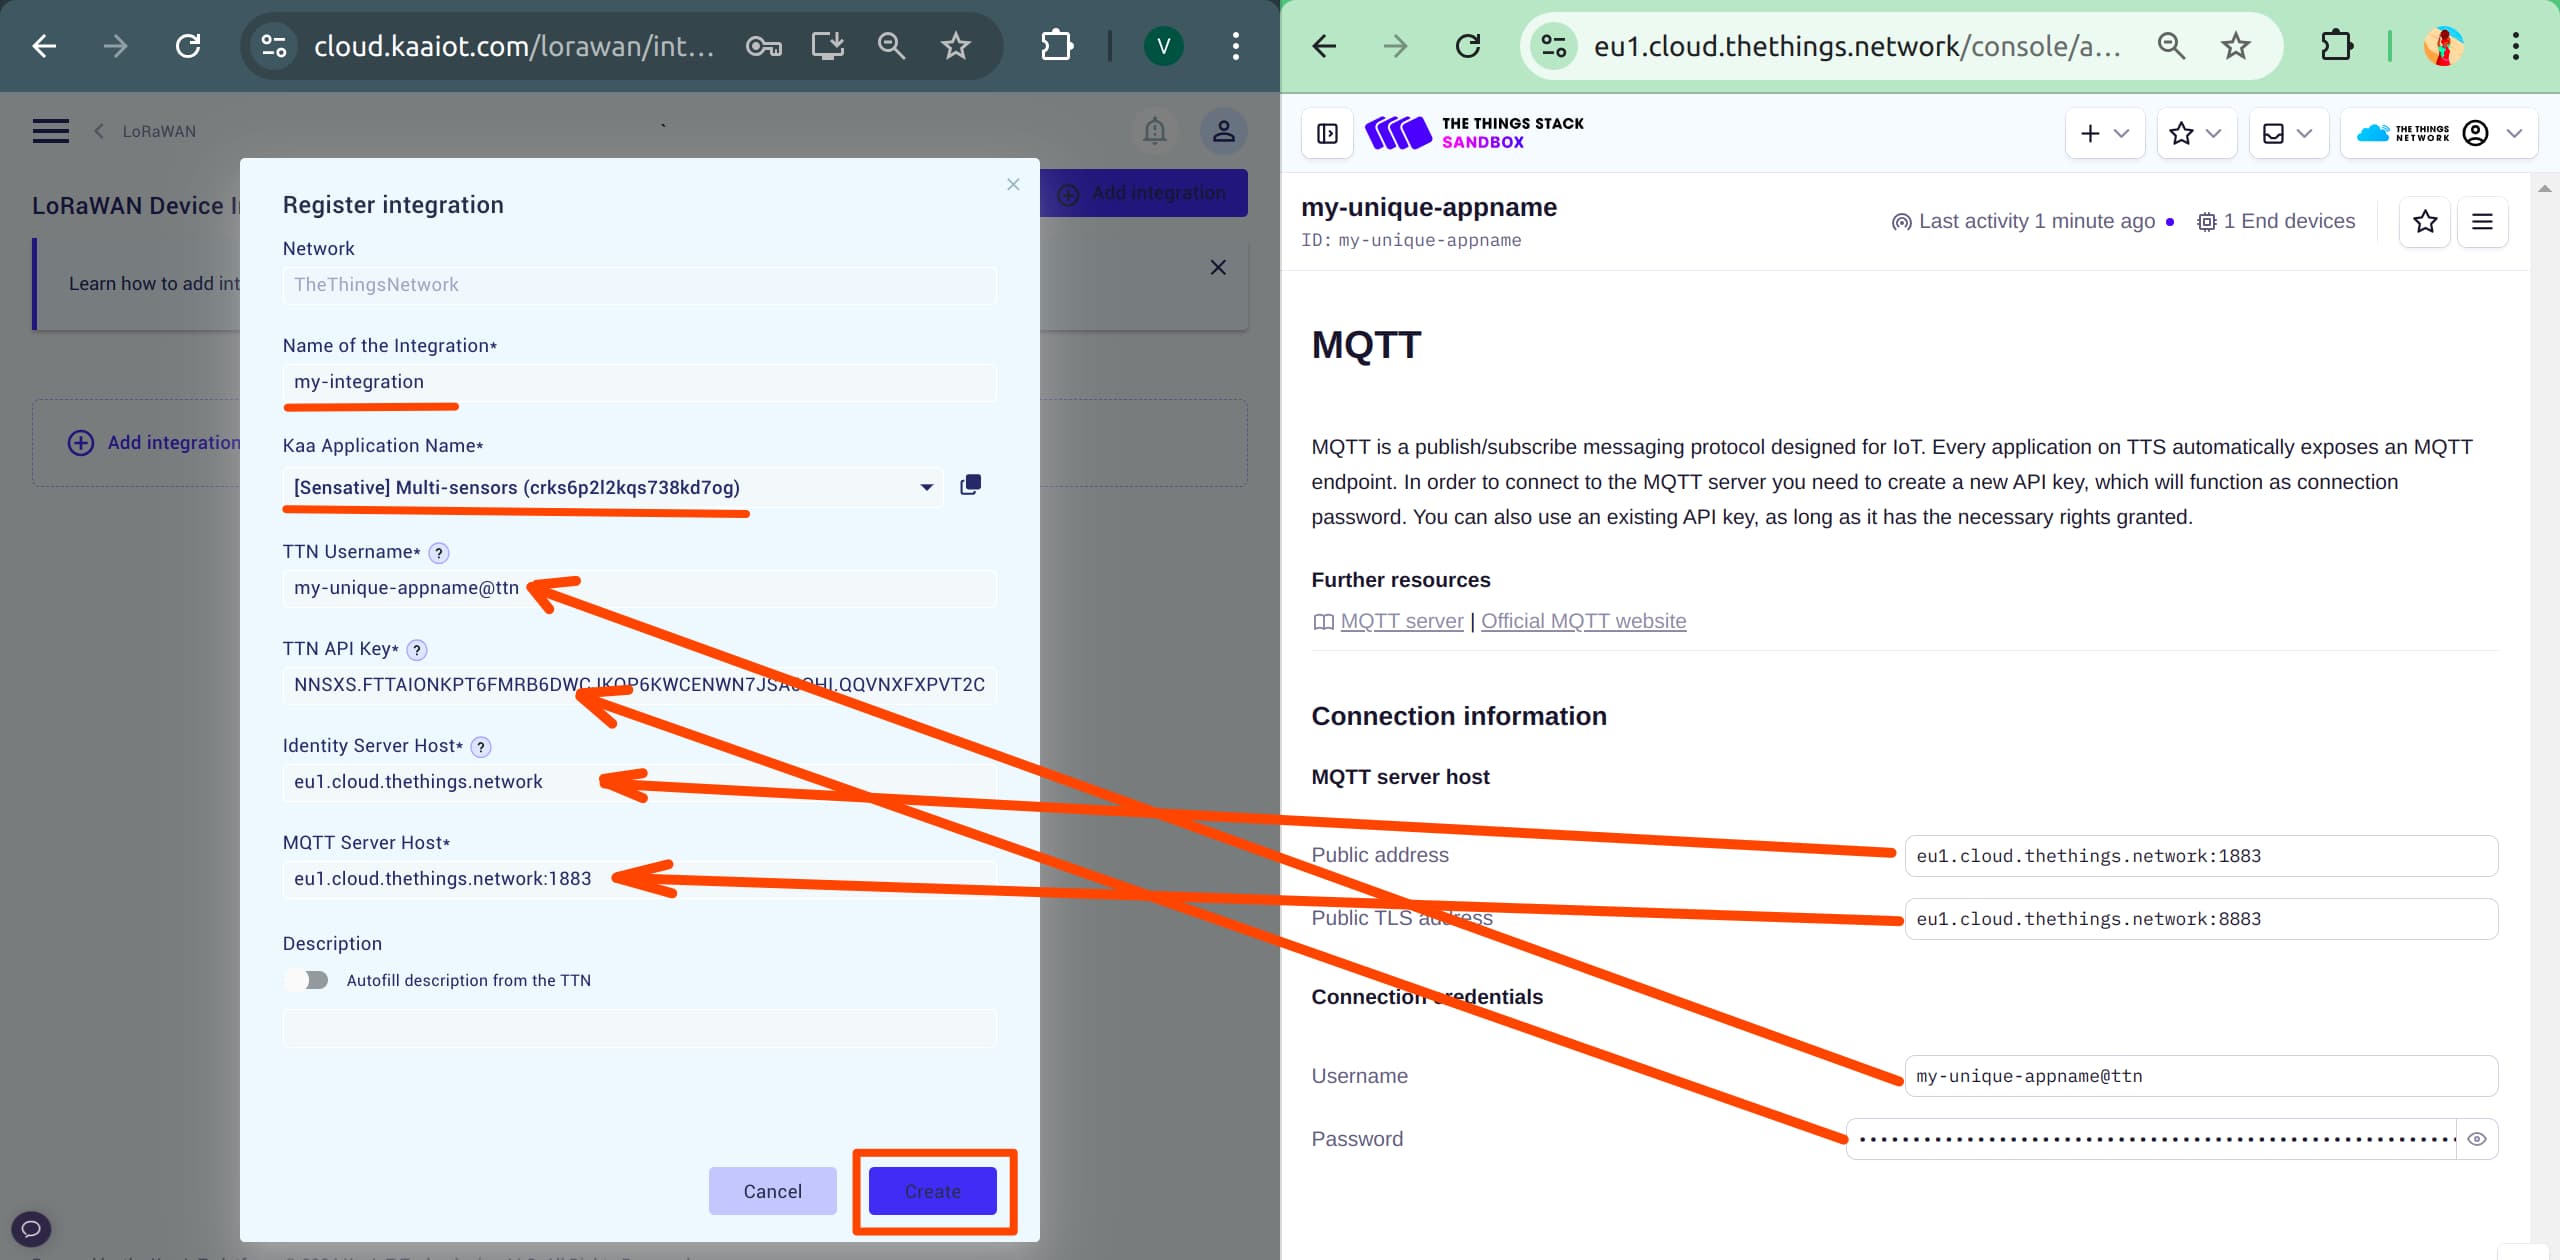Click TTN API Key input field
Viewport: 2560px width, 1260px height.
point(639,685)
